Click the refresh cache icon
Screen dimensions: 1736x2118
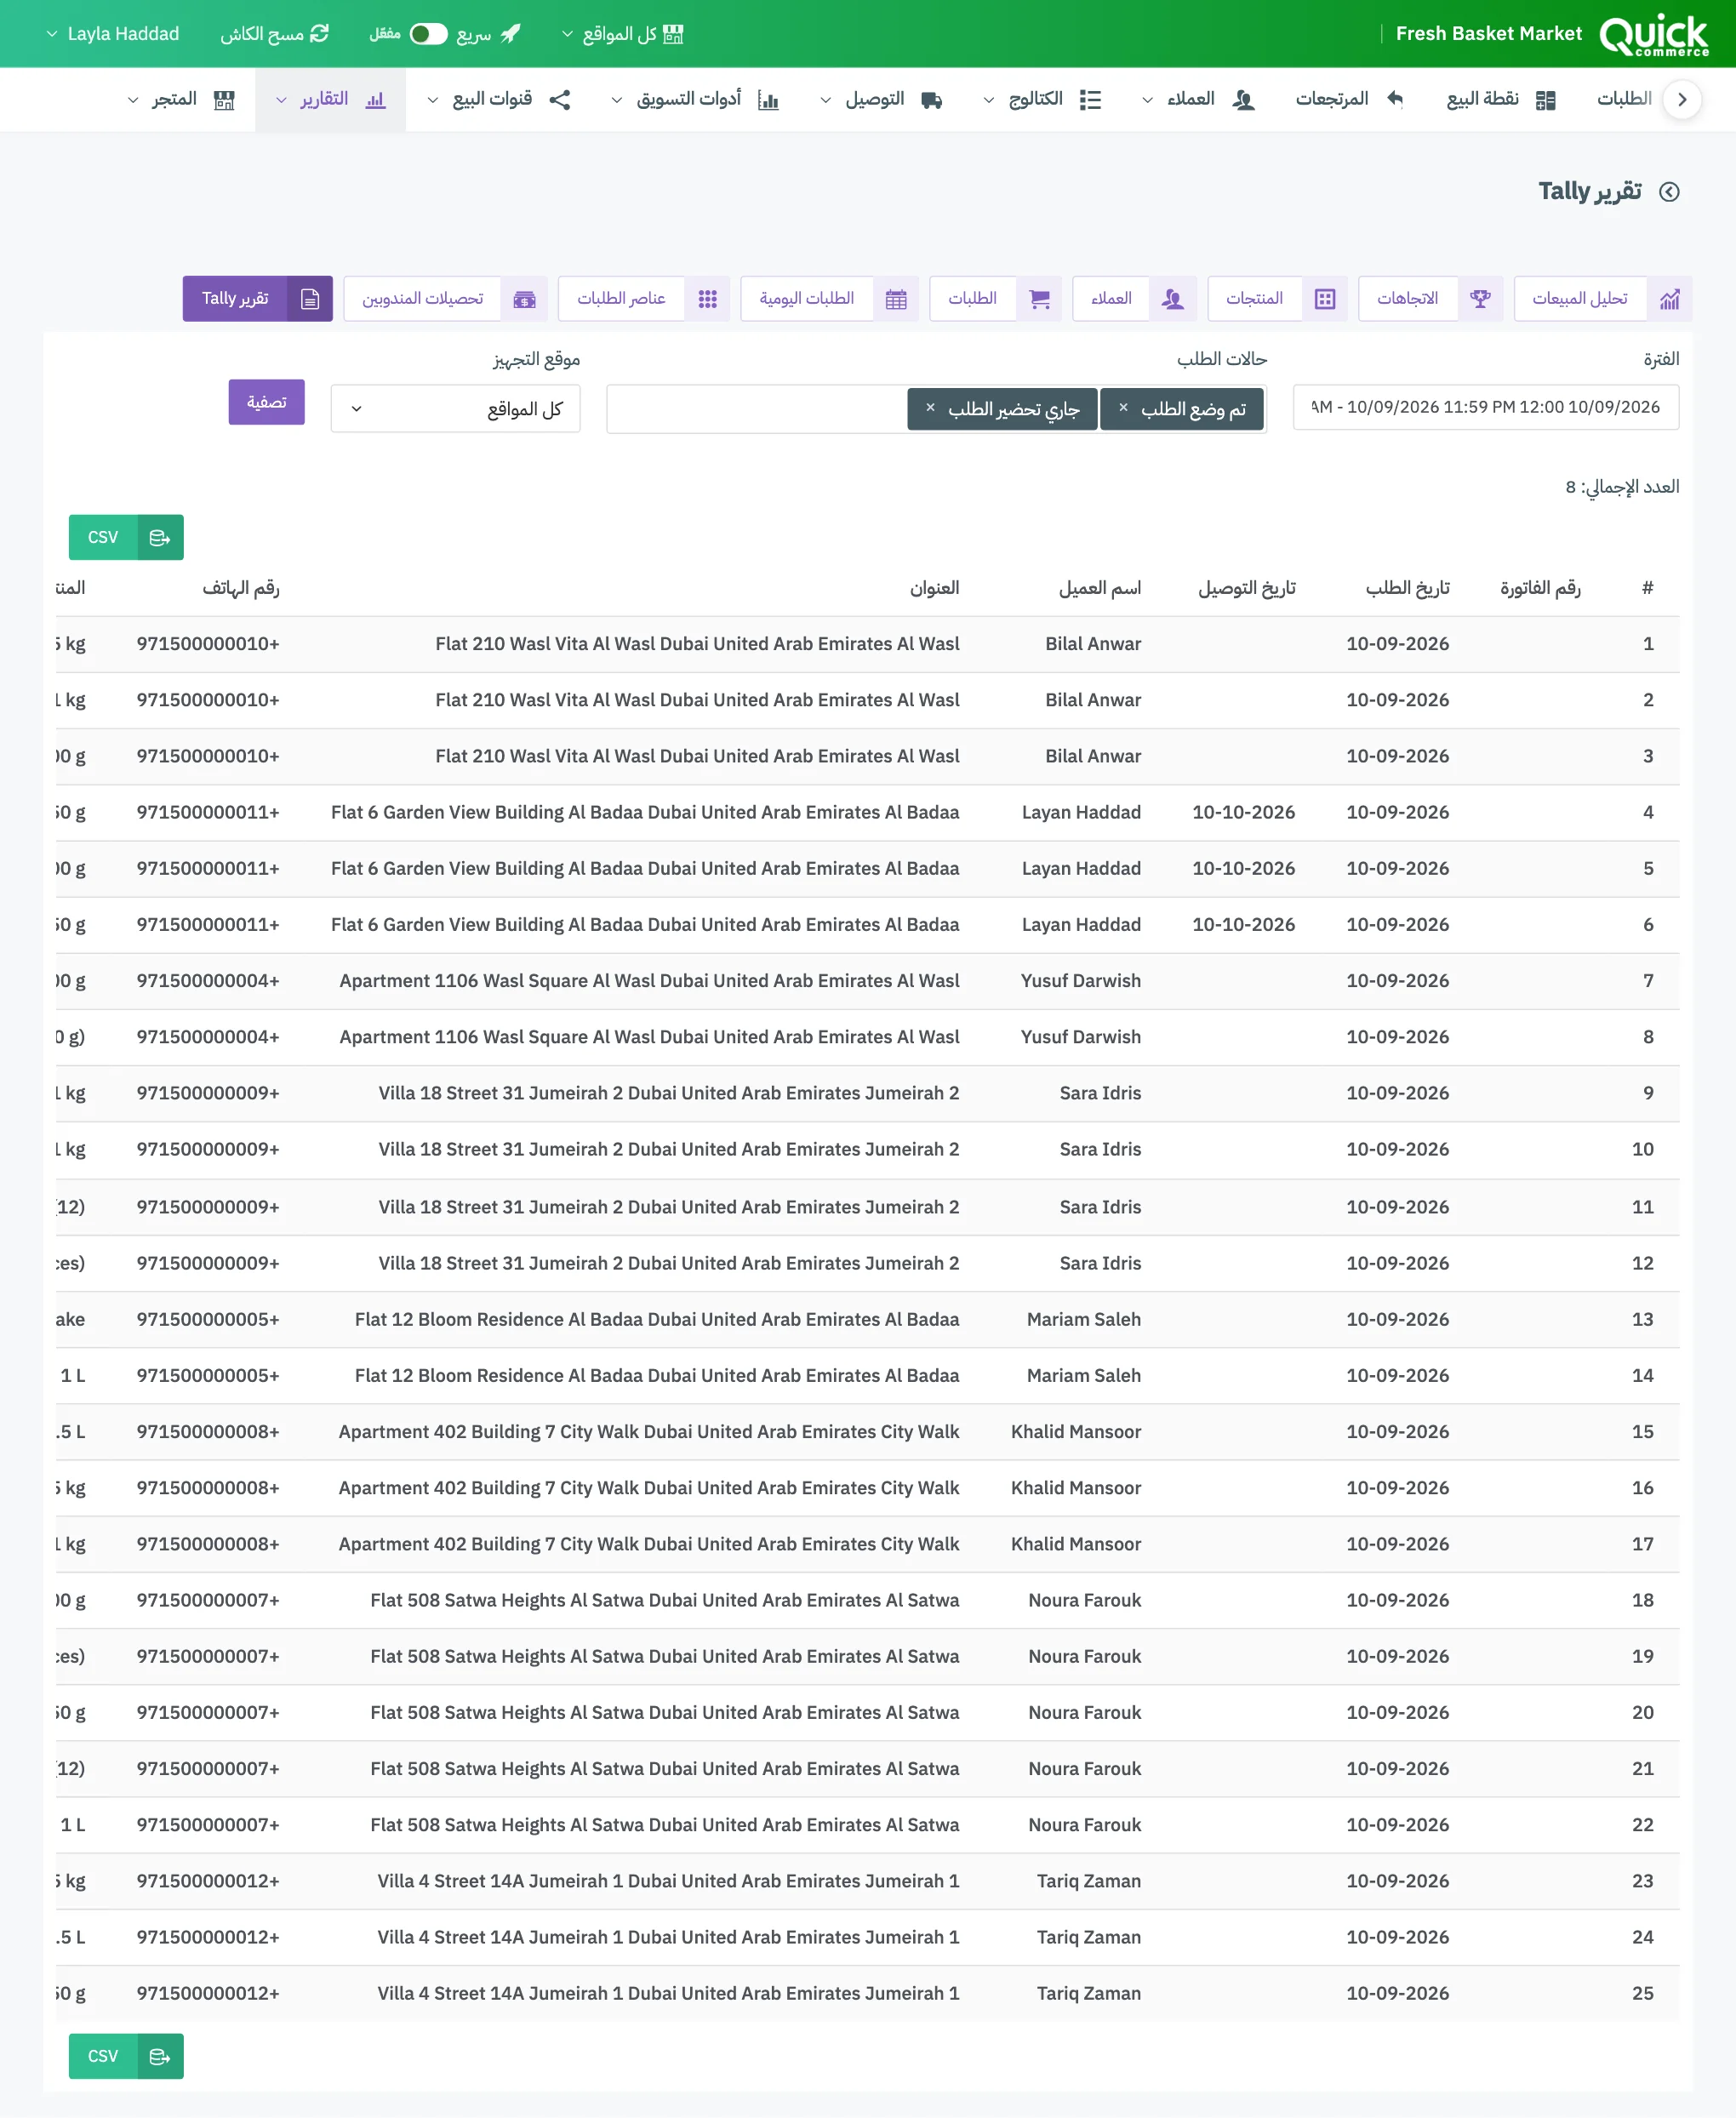319,34
